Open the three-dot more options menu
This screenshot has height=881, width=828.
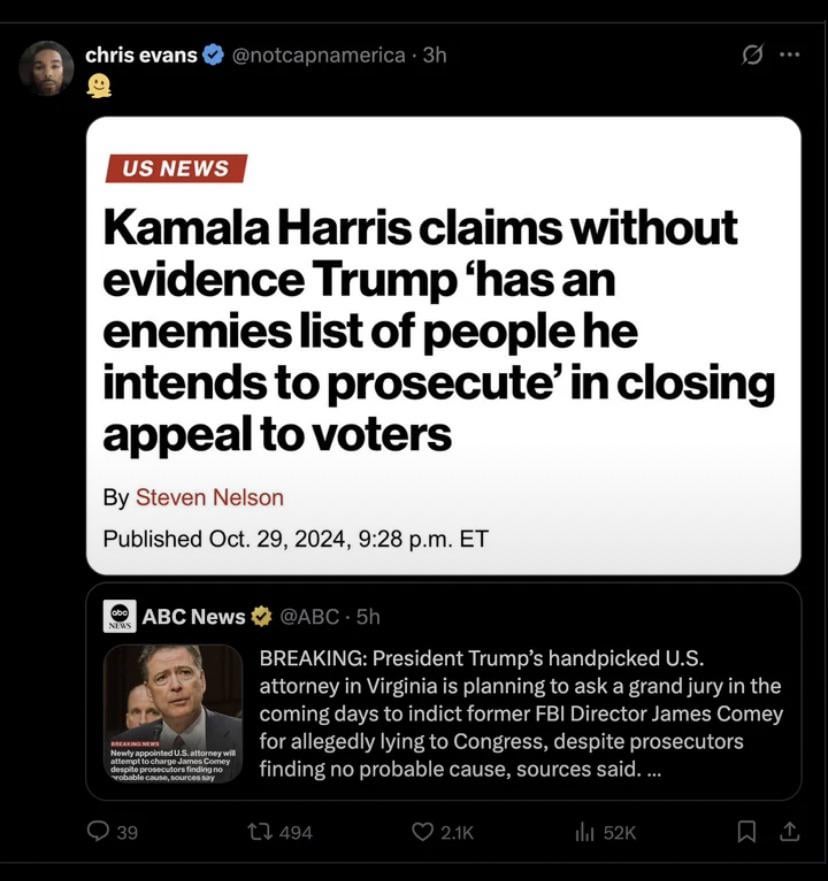coord(789,55)
